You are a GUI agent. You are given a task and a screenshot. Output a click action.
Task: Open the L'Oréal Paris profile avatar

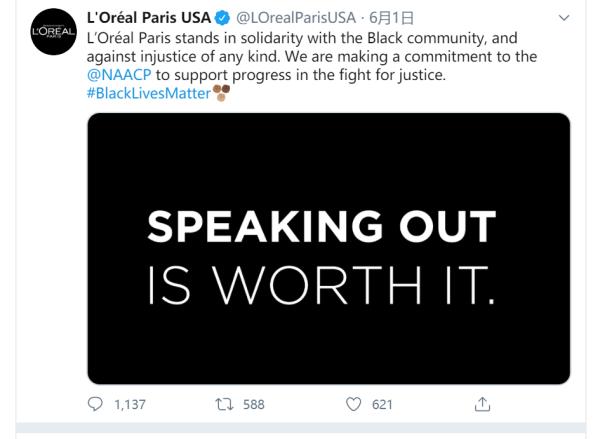point(54,32)
